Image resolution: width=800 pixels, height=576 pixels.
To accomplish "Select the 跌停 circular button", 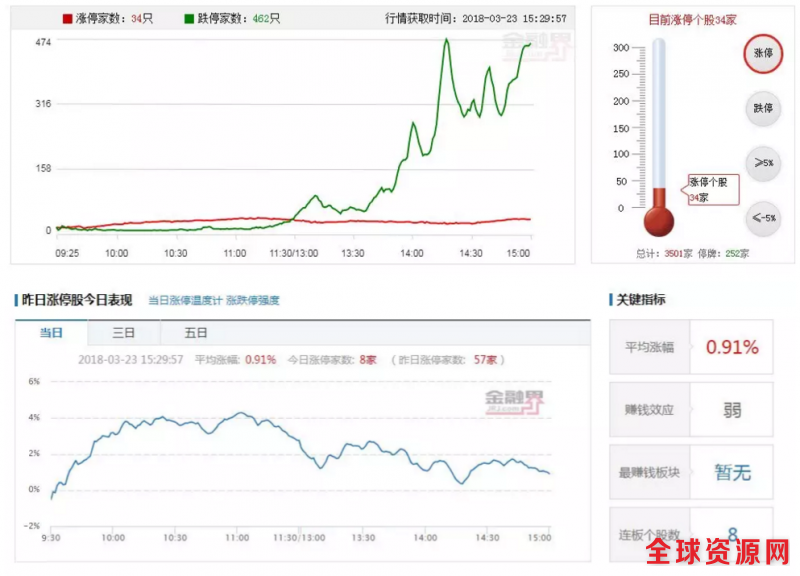I will [x=762, y=108].
